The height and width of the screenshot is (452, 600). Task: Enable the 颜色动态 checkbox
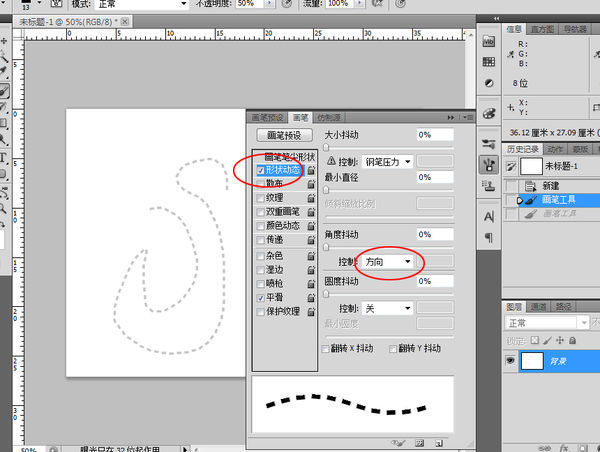click(x=261, y=226)
